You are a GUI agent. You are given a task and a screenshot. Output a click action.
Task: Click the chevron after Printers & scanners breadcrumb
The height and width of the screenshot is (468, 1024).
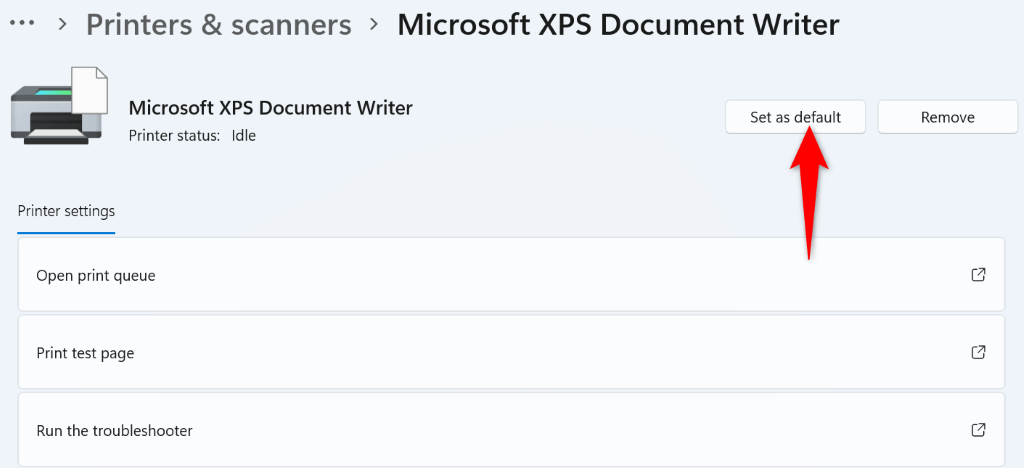(x=375, y=24)
